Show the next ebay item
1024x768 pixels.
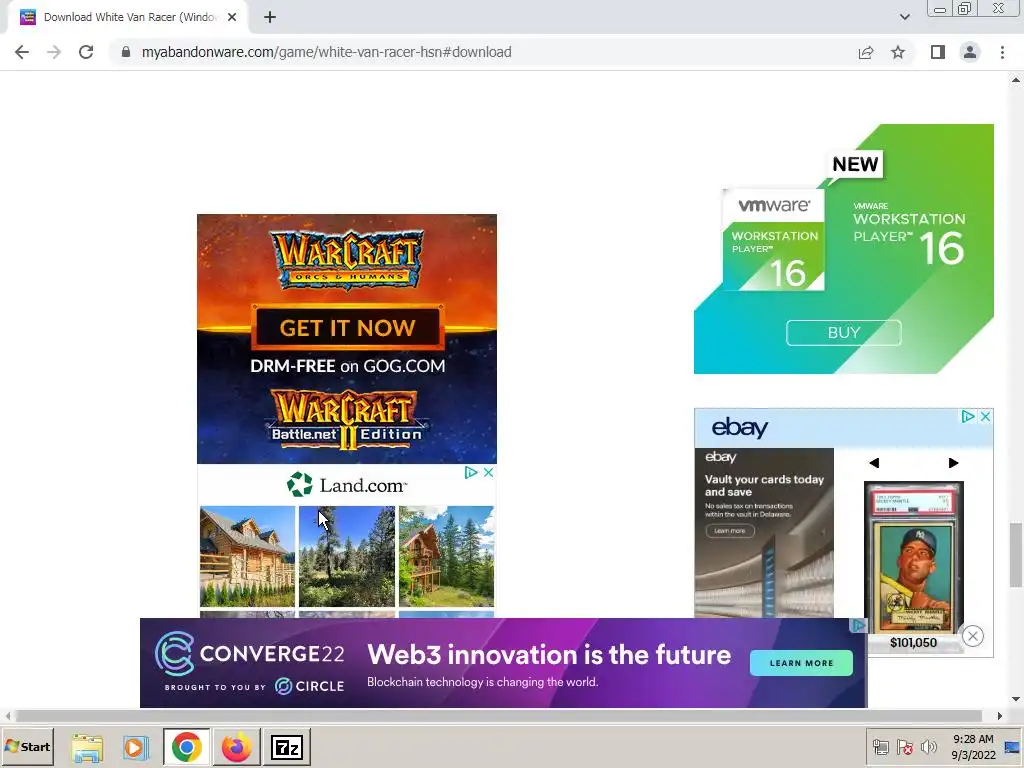click(953, 463)
